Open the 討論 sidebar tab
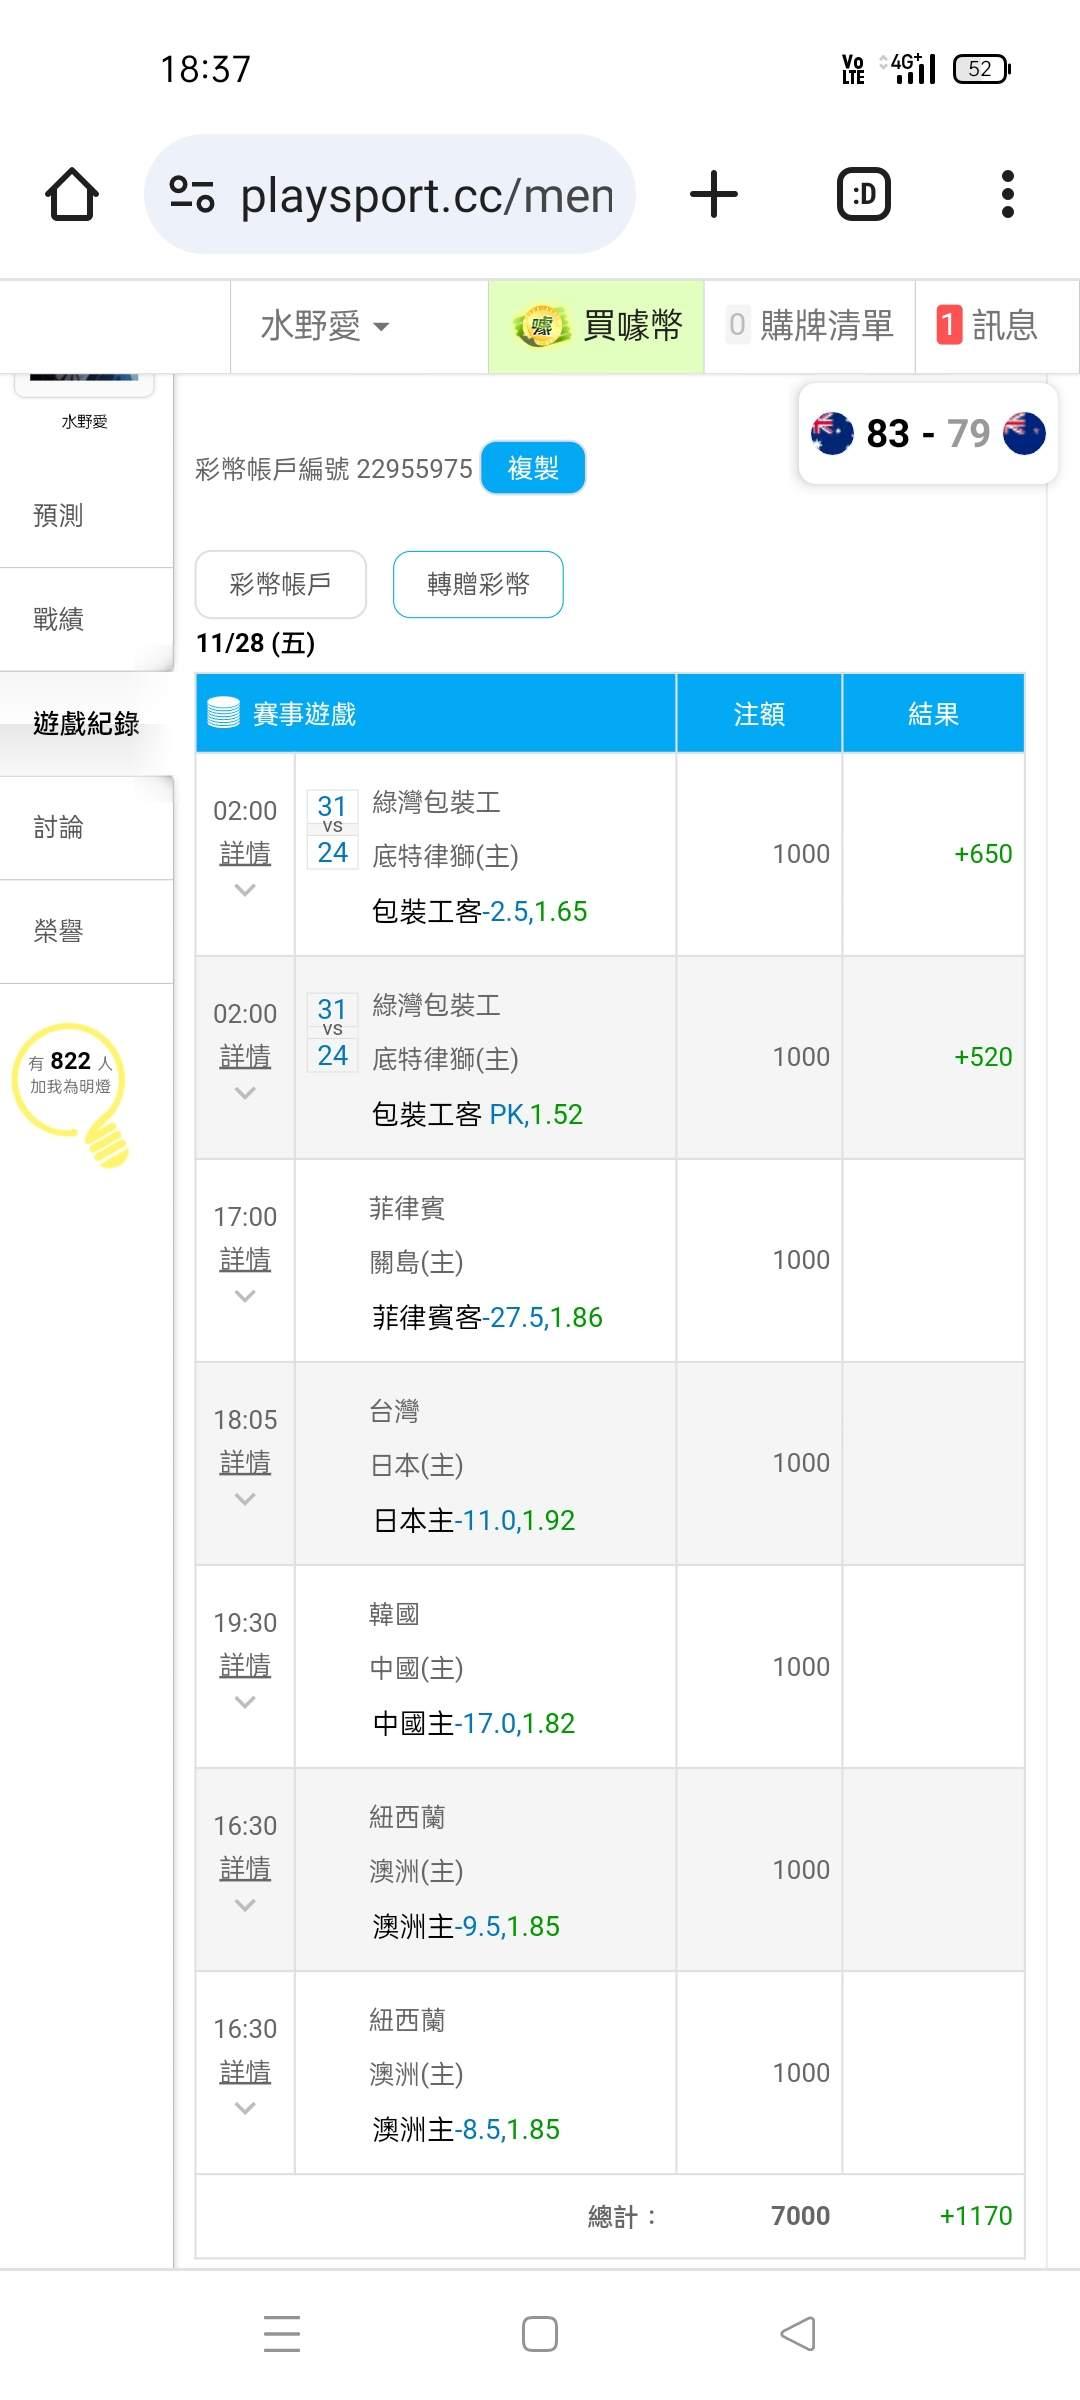Viewport: 1080px width, 2400px height. (58, 828)
